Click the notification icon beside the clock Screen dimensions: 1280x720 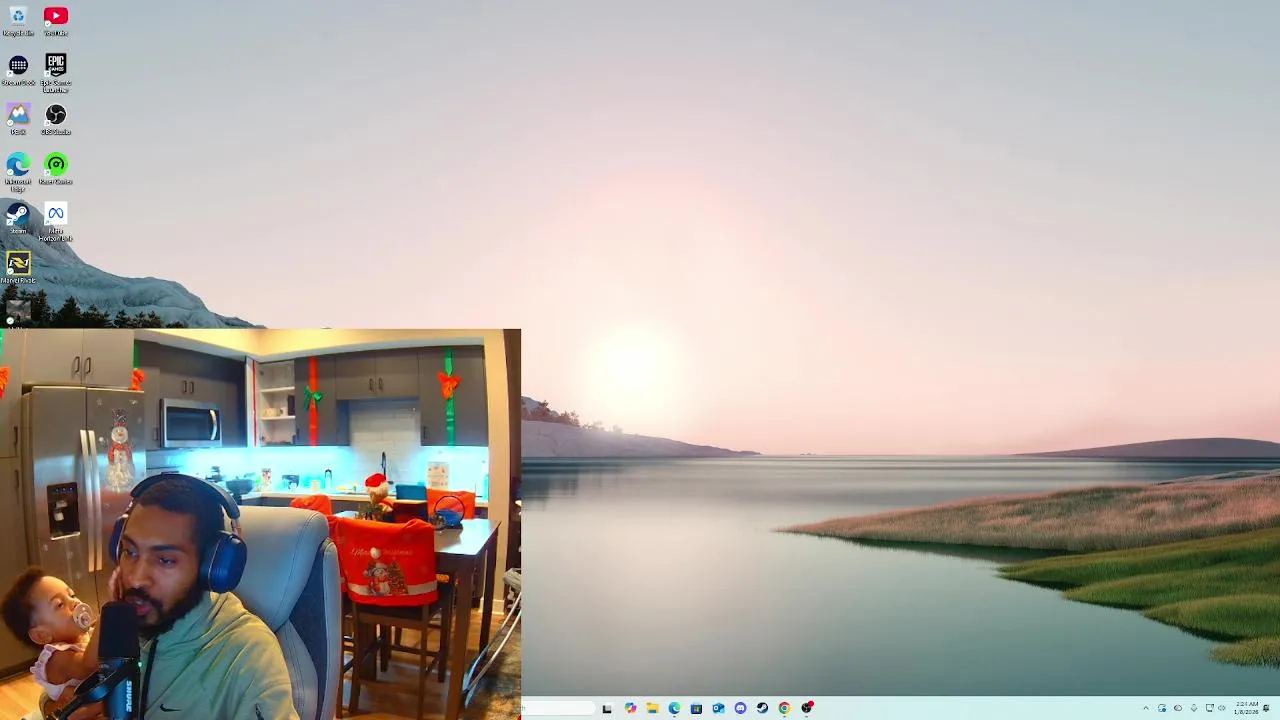click(x=1266, y=708)
